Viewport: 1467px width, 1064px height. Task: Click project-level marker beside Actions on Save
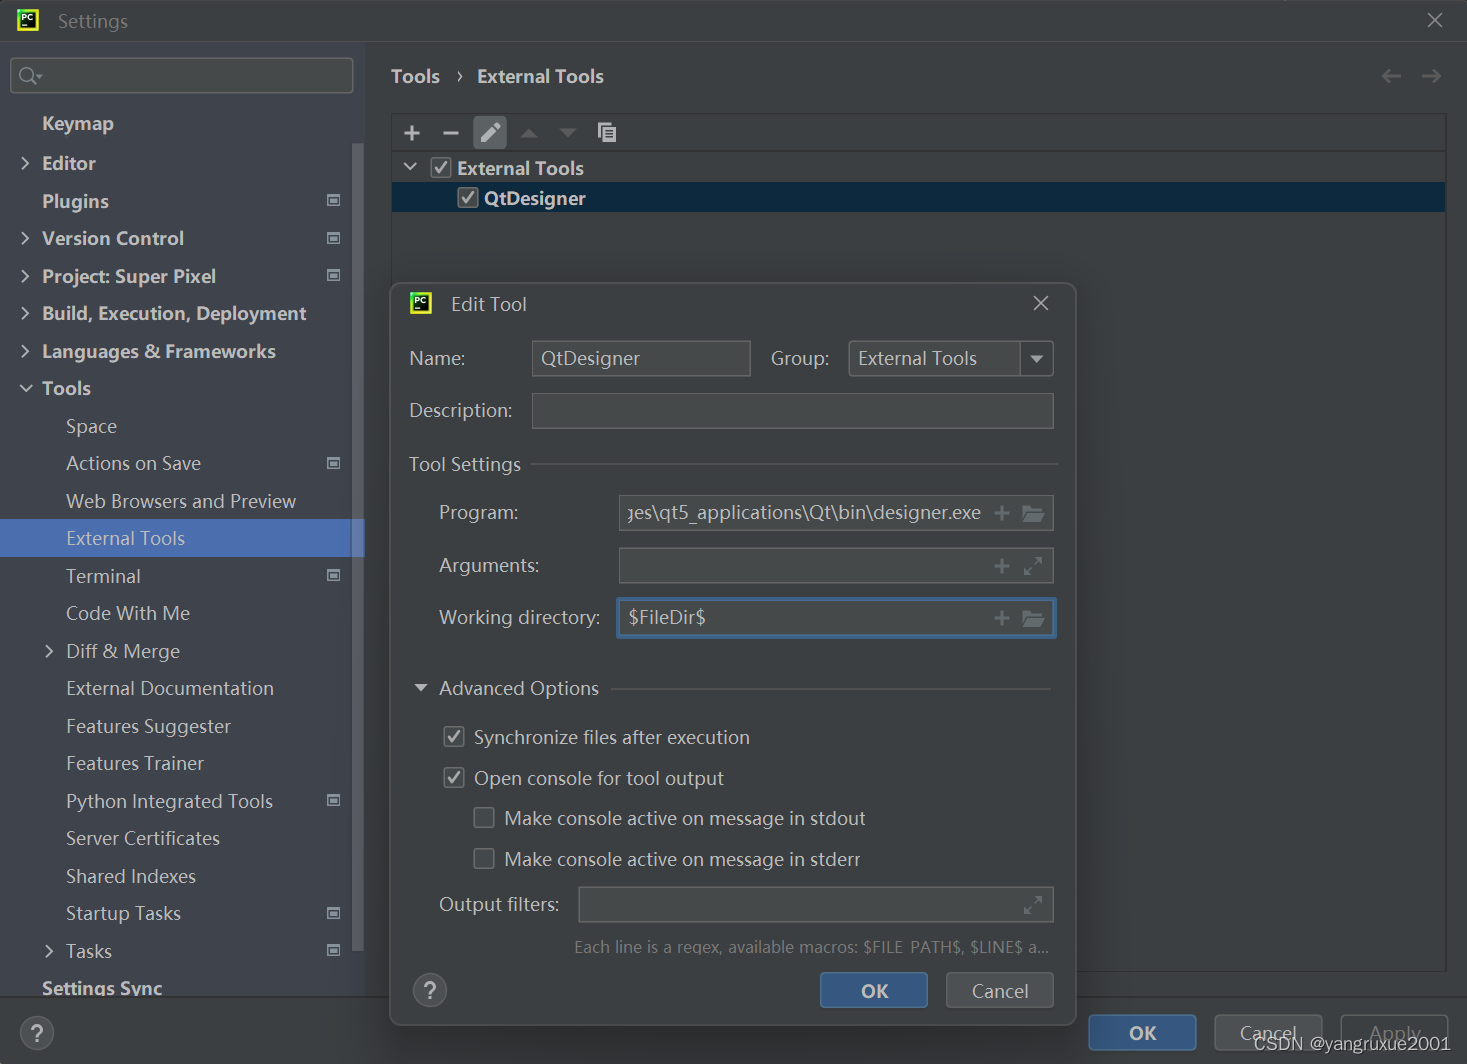click(x=334, y=463)
